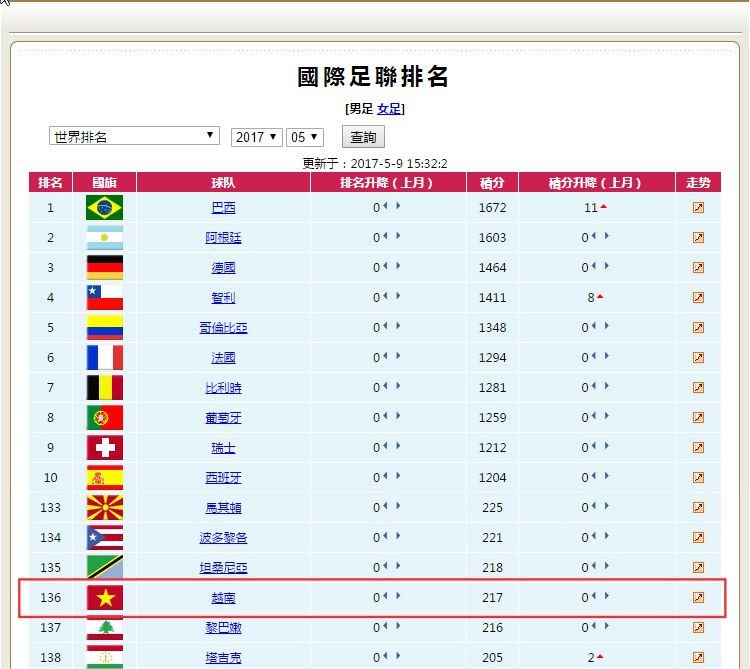Open the 德國 team link
Viewport: 750px width, 669px height.
coord(223,268)
